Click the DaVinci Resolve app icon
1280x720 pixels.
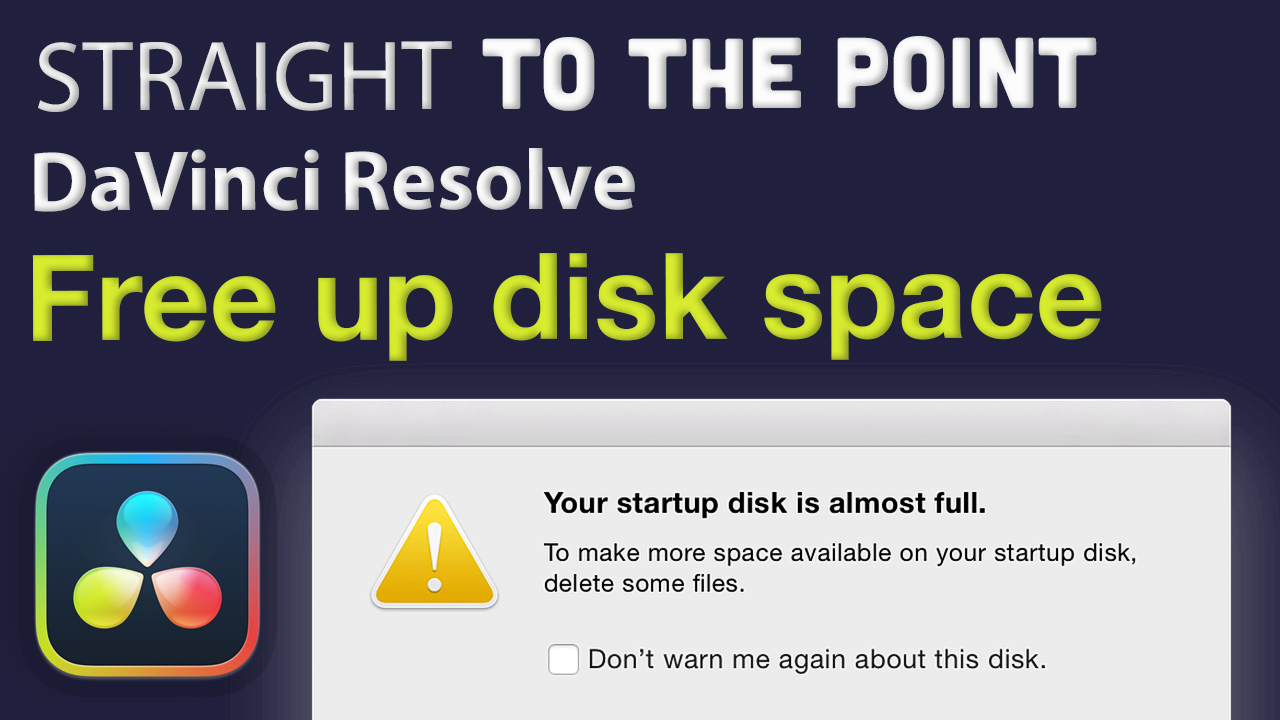click(x=147, y=565)
